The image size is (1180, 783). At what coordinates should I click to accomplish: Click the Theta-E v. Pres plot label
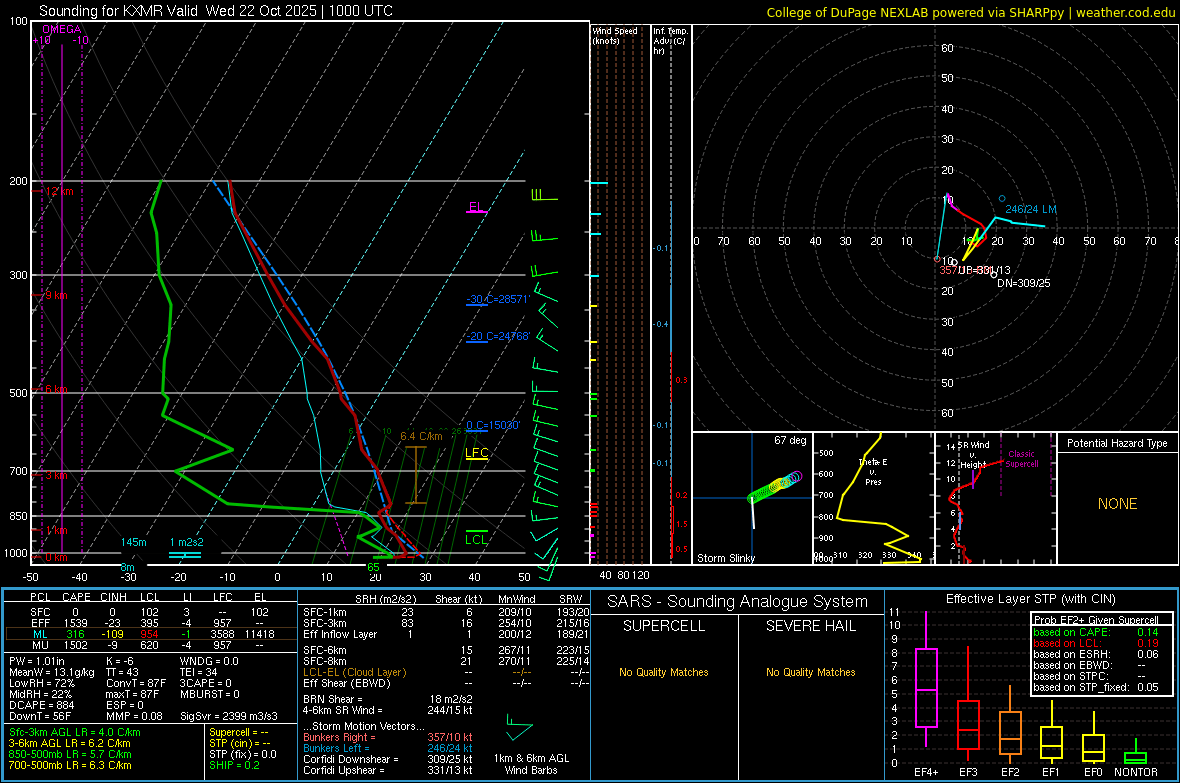coord(873,472)
